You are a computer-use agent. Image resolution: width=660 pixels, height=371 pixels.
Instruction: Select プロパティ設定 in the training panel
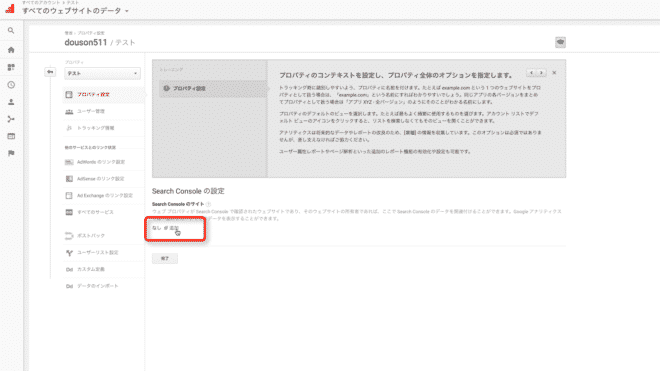click(213, 88)
